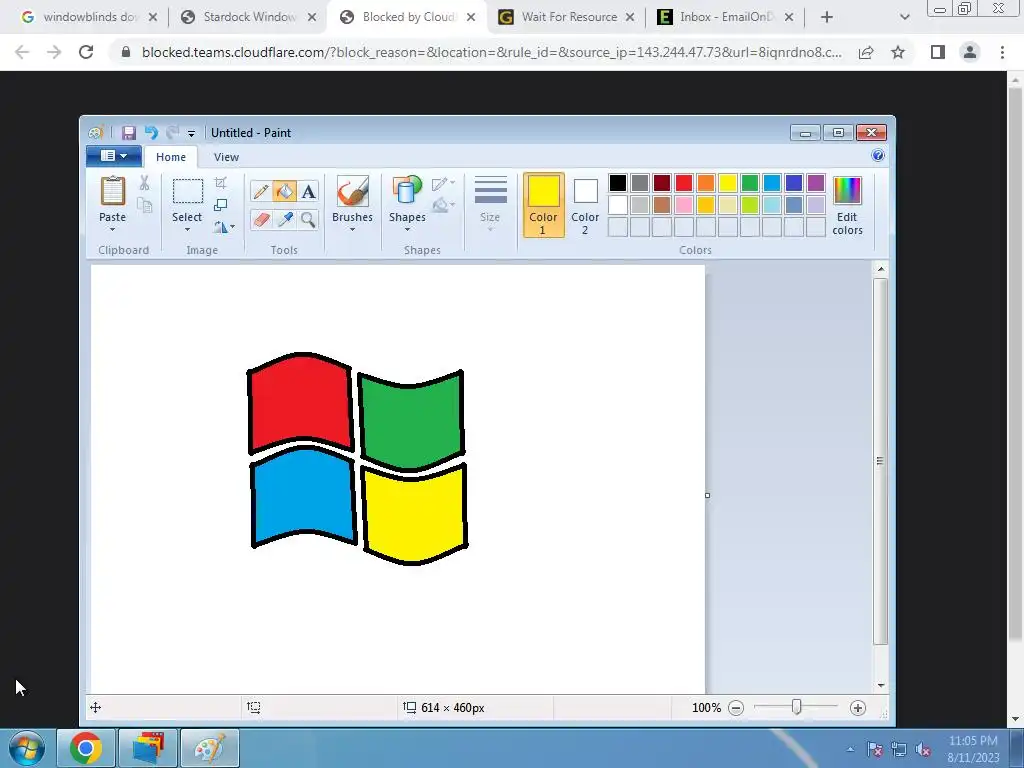This screenshot has width=1024, height=768.
Task: Choose the purple color swatch
Action: (816, 183)
